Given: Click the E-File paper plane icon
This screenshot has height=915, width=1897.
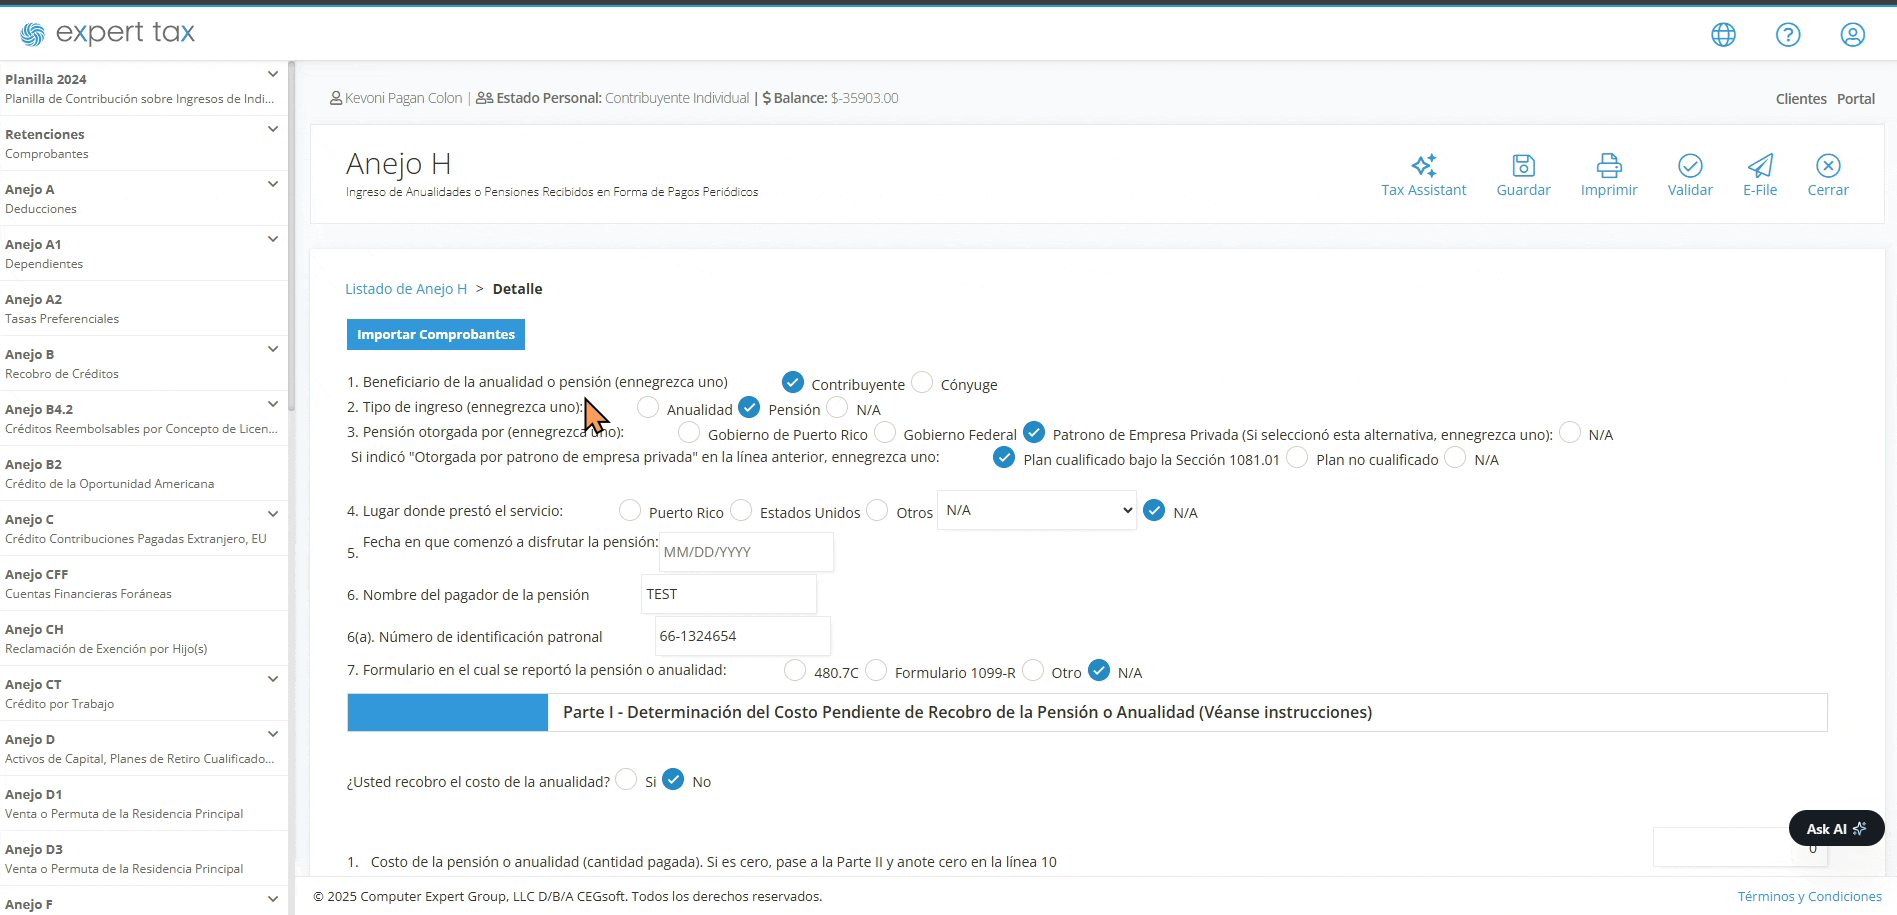Looking at the screenshot, I should point(1760,165).
